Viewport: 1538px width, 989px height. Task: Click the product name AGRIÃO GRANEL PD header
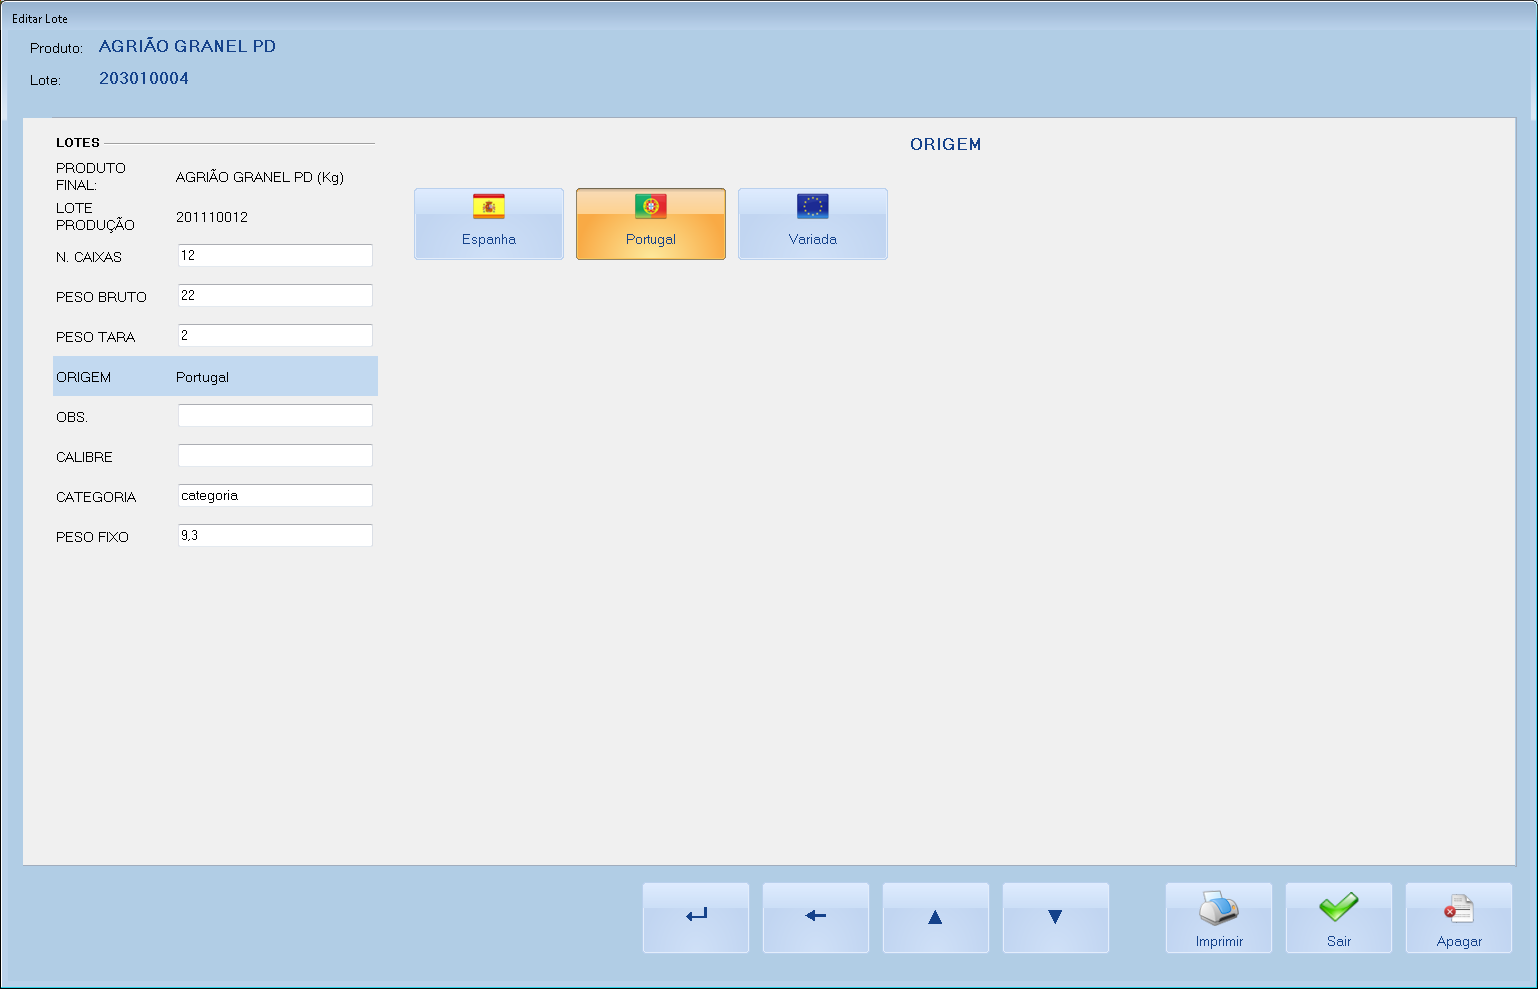[187, 47]
